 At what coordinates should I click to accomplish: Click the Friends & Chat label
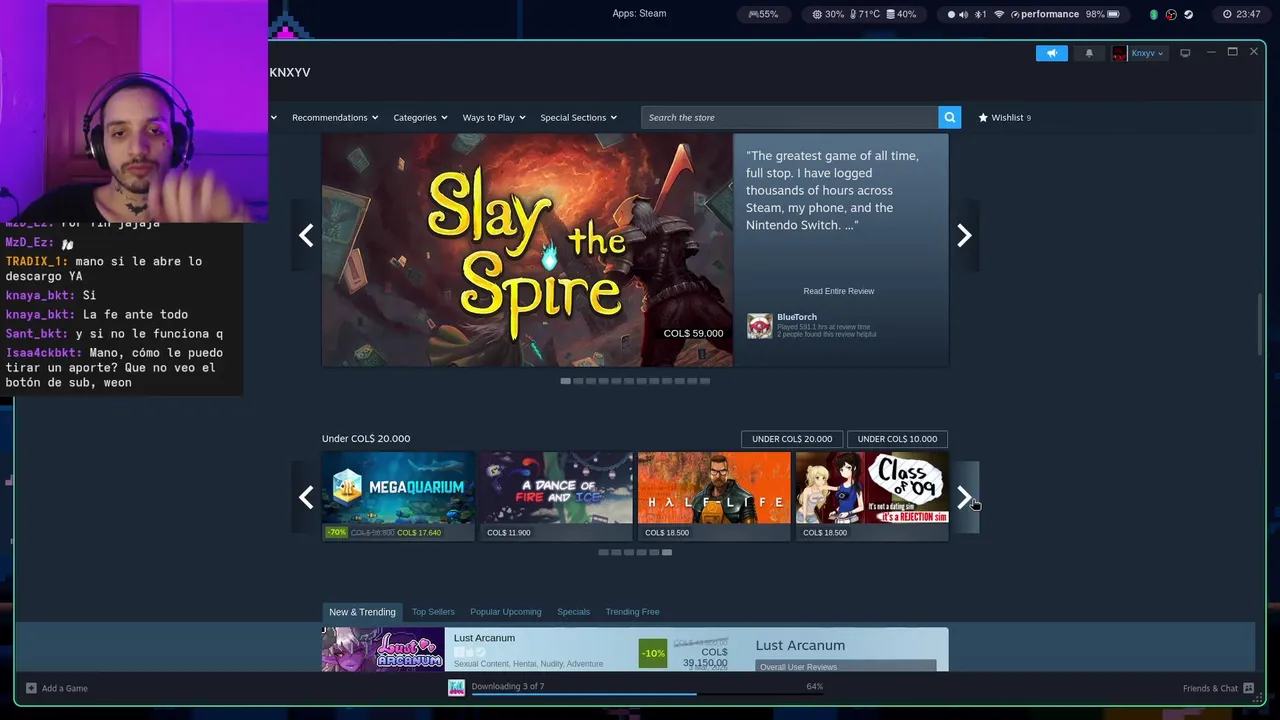tap(1210, 688)
